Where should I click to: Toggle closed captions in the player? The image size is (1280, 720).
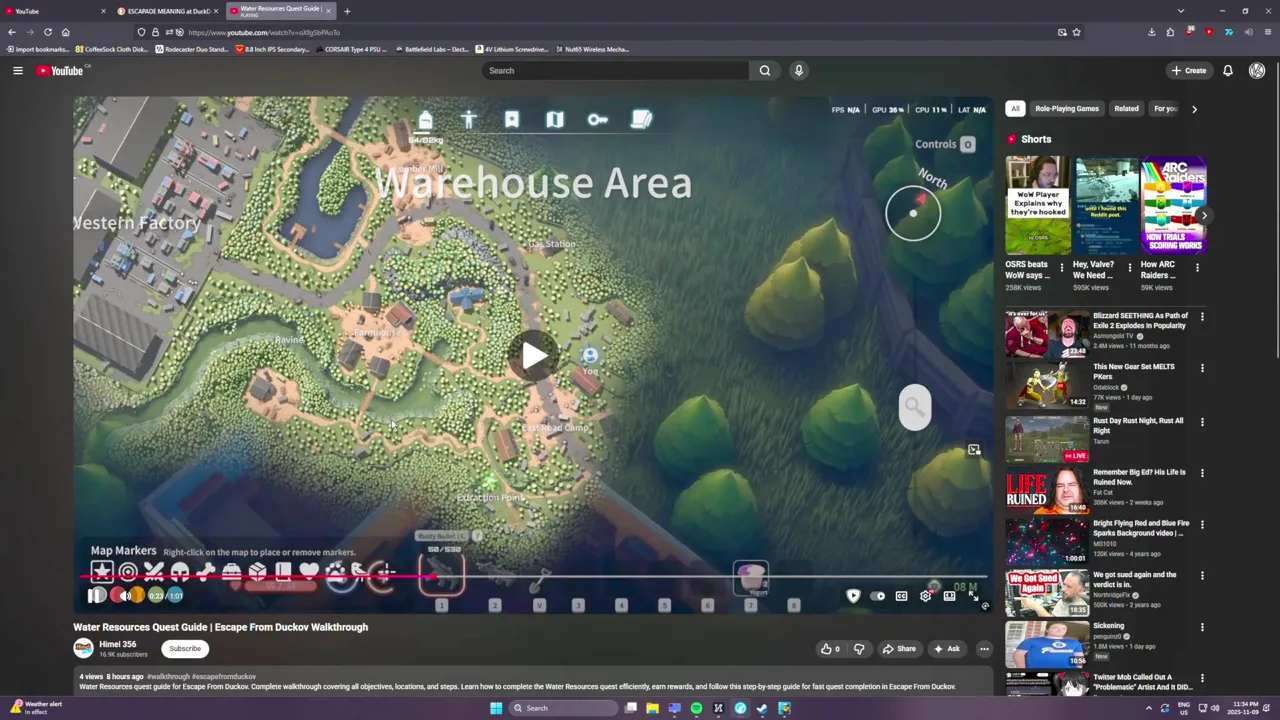pos(901,596)
